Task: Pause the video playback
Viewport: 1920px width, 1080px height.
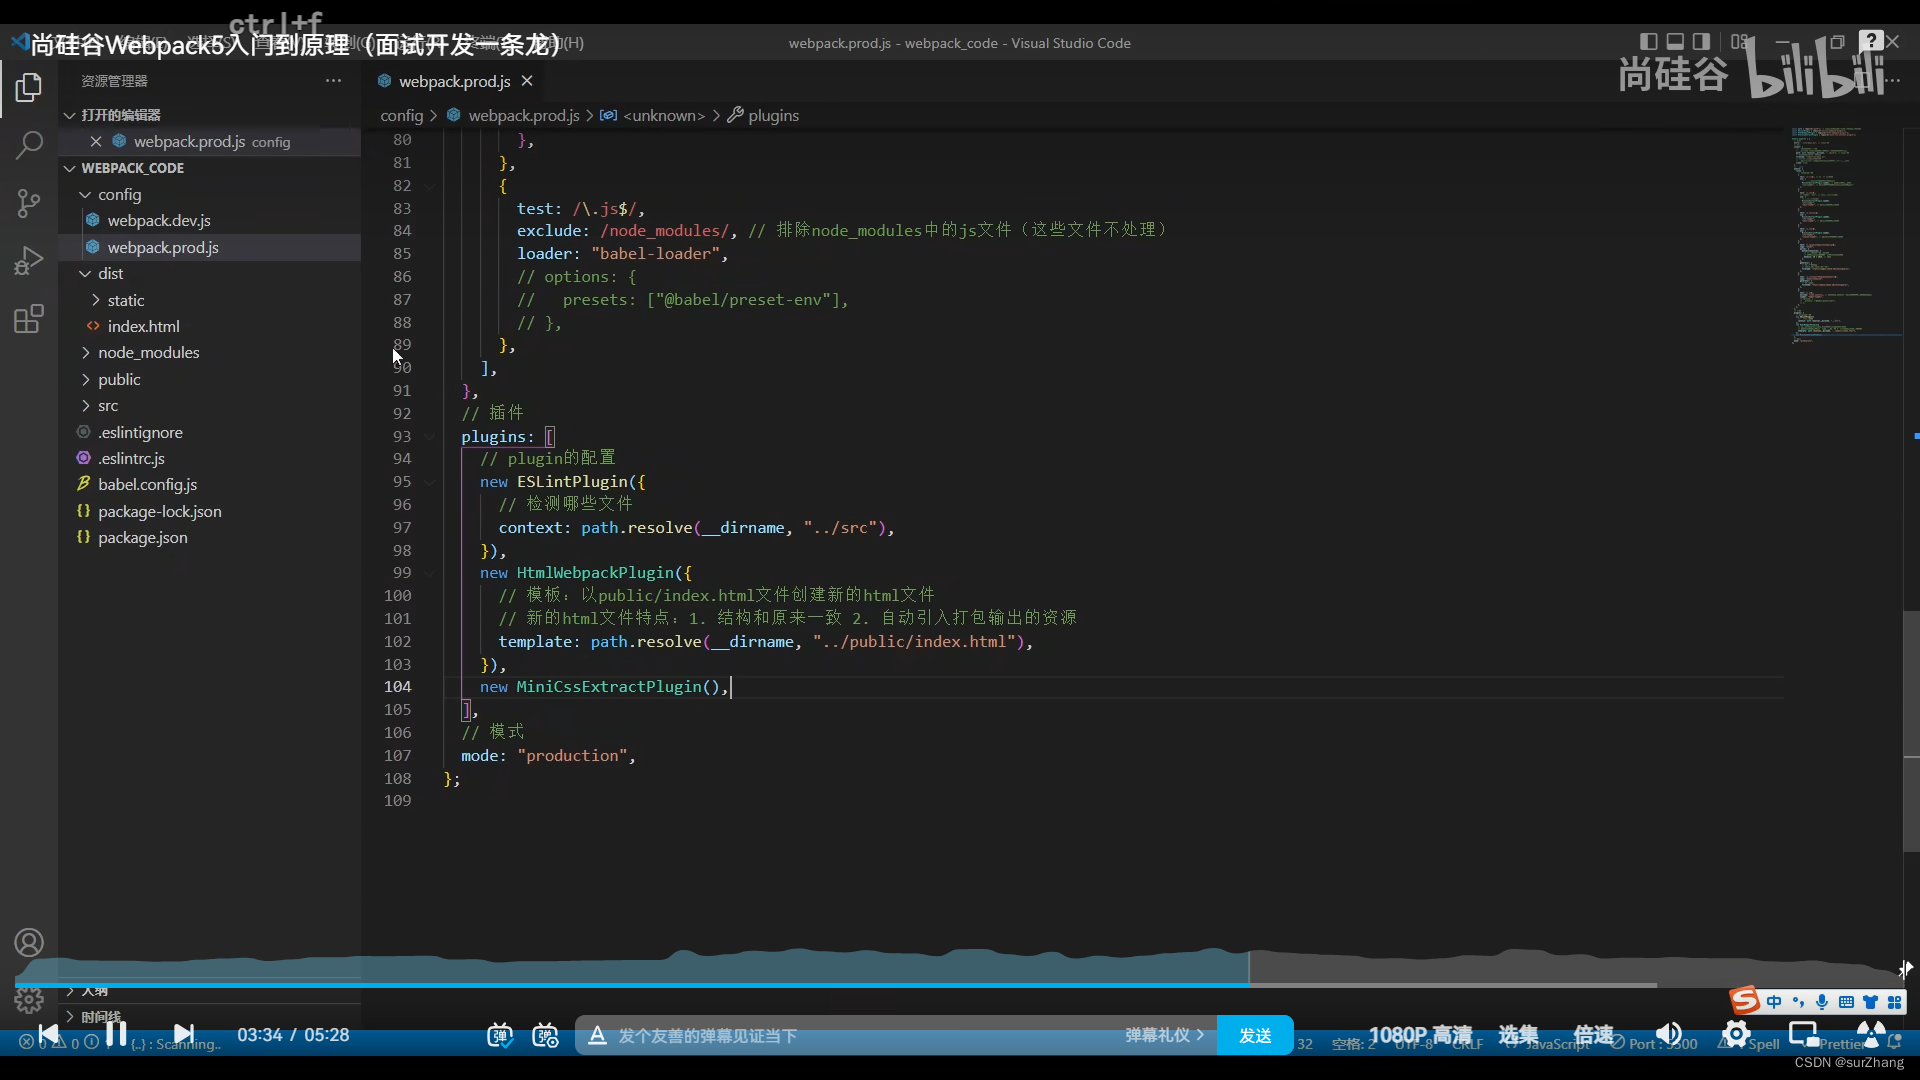Action: click(117, 1034)
